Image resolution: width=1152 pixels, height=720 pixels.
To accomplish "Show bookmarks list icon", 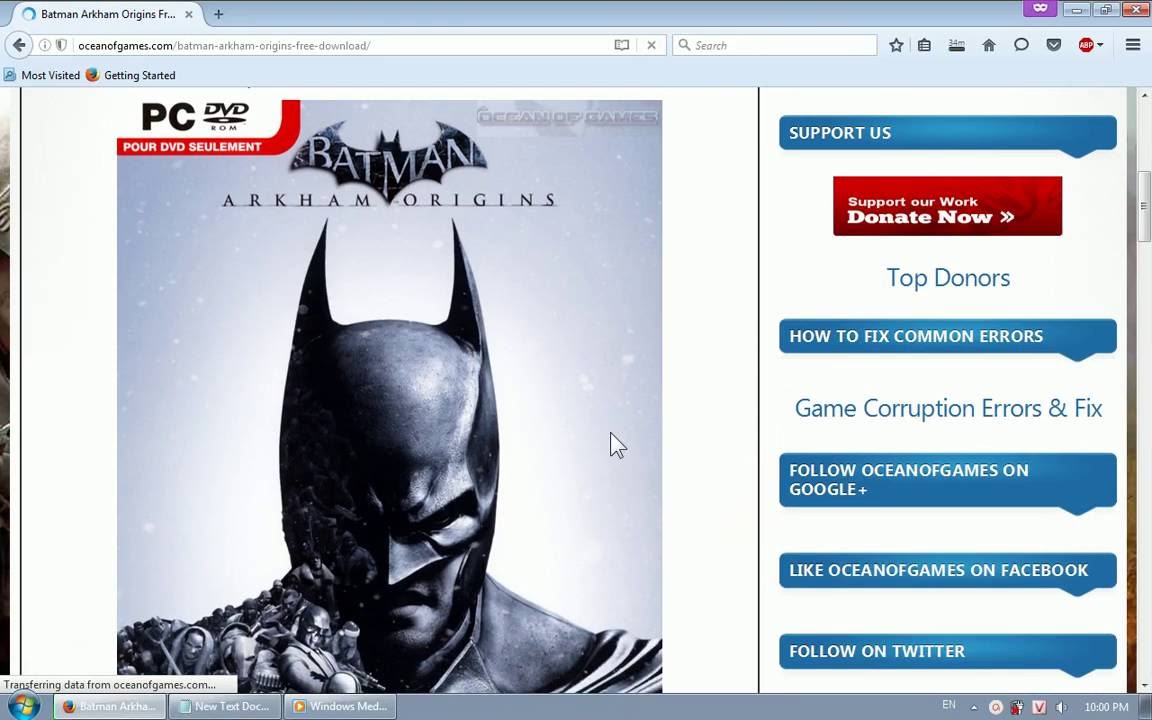I will pyautogui.click(x=924, y=46).
